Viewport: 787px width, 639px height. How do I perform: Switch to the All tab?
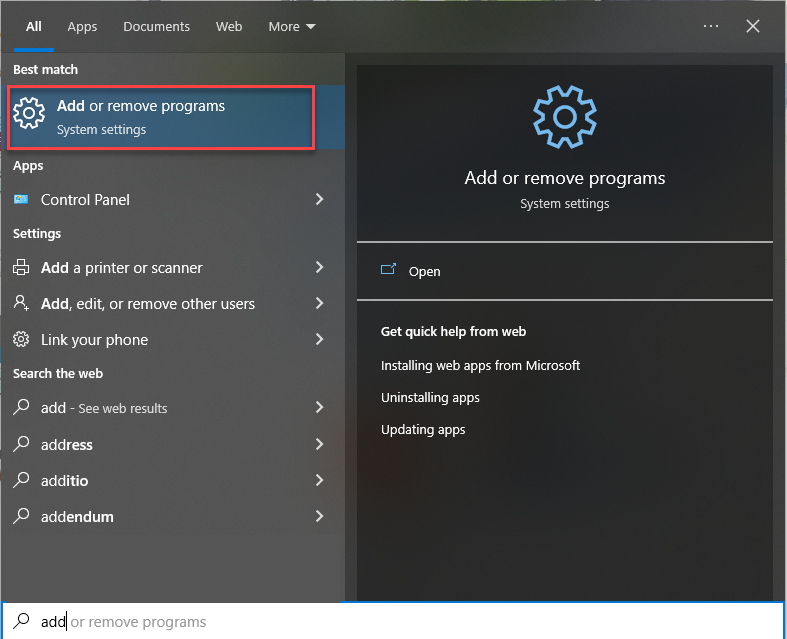point(34,27)
